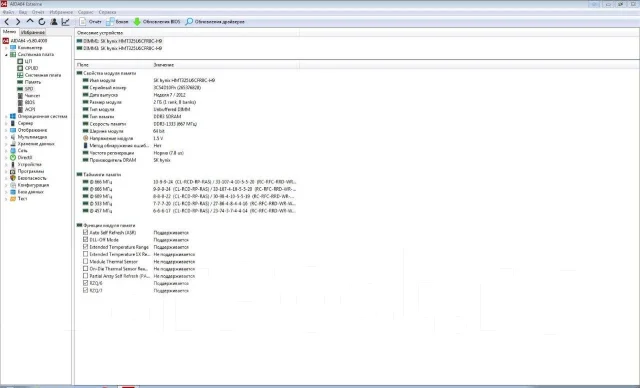Expand the Отображение tree node
640x388 pixels.
coord(6,130)
